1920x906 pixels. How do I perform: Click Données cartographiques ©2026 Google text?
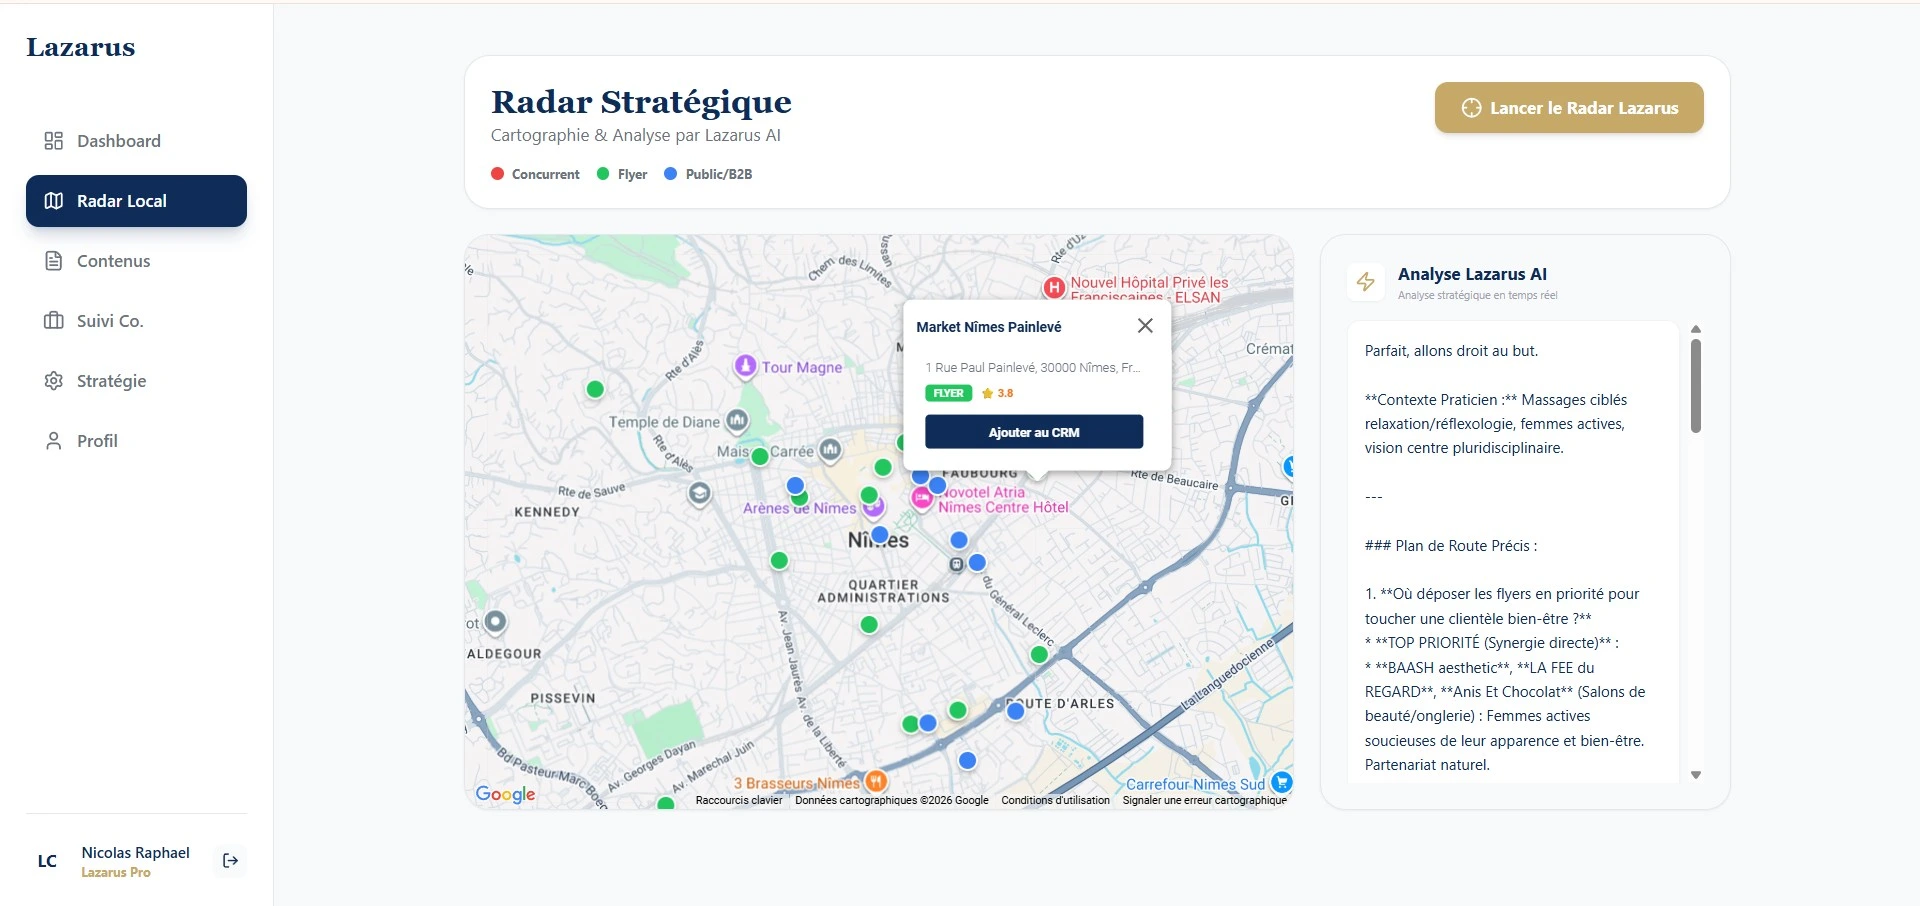coord(892,800)
